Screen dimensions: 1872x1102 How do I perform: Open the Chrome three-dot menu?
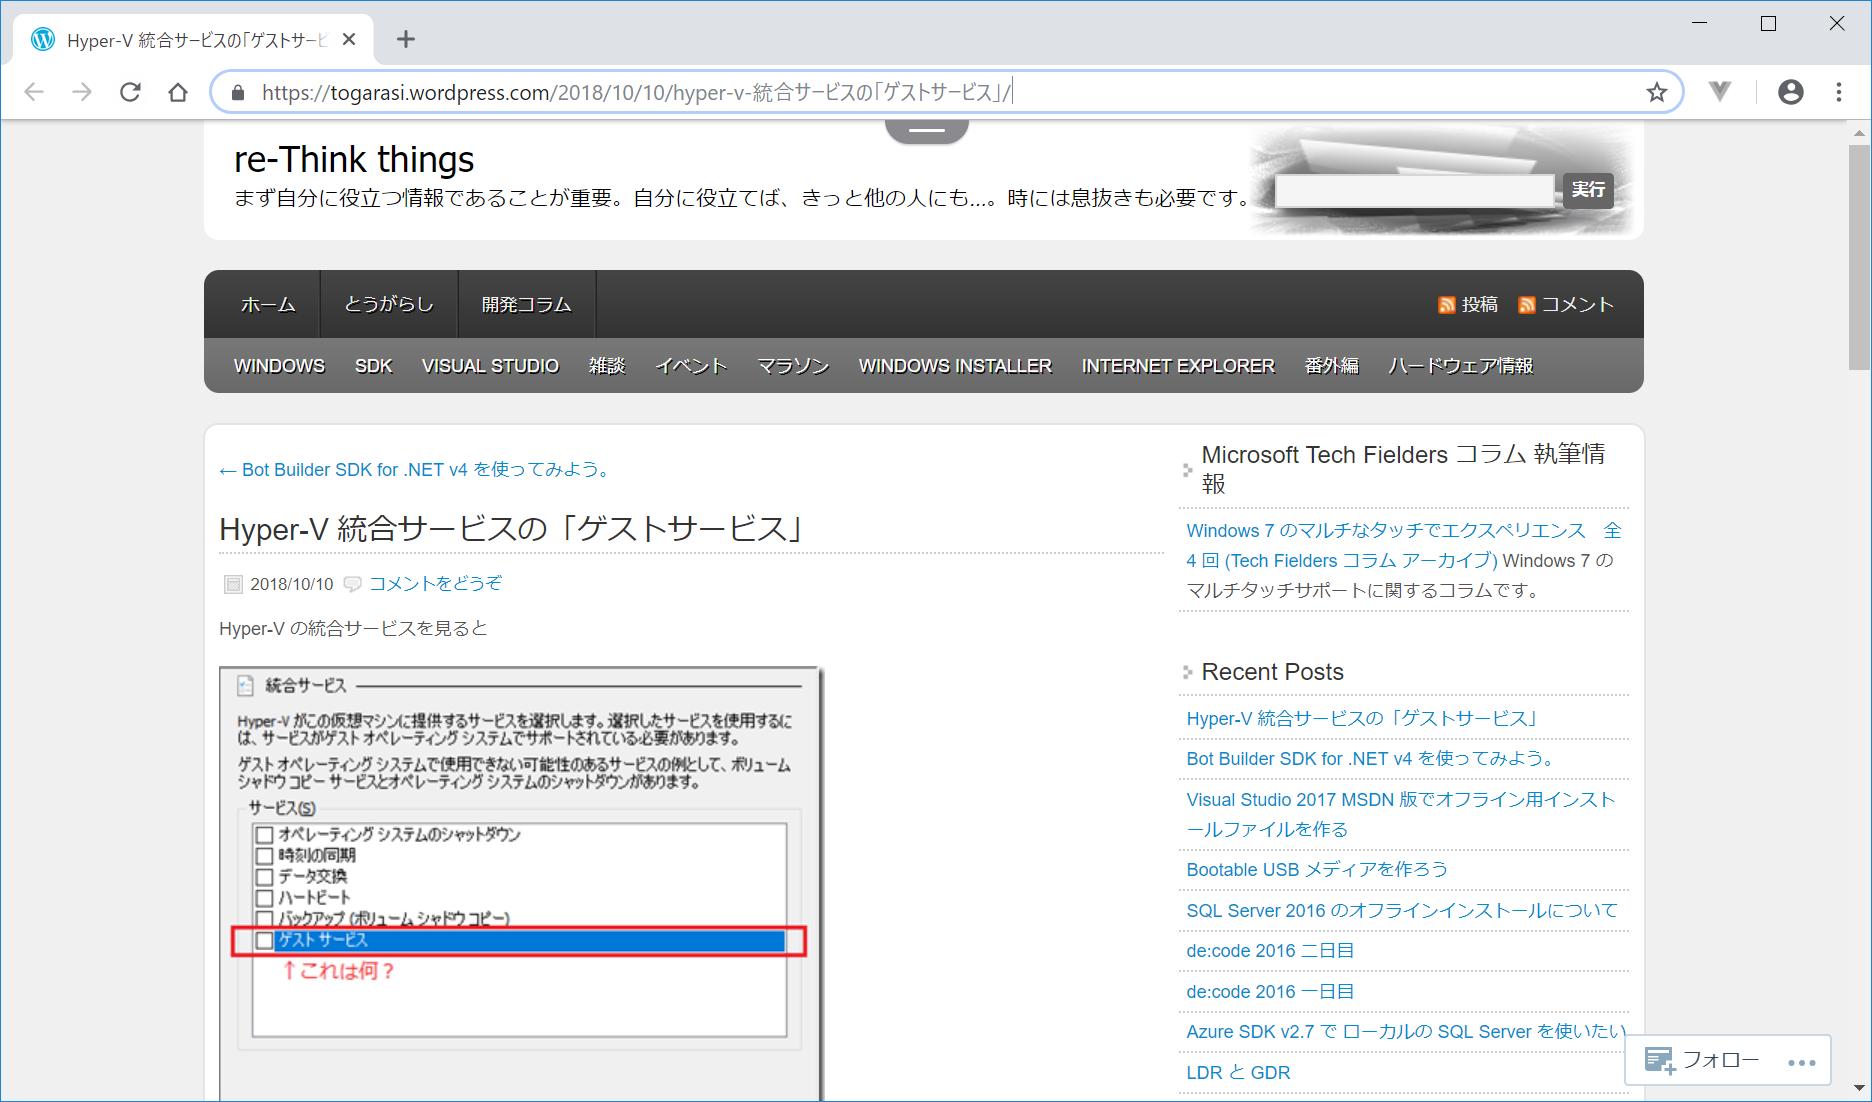(1839, 92)
